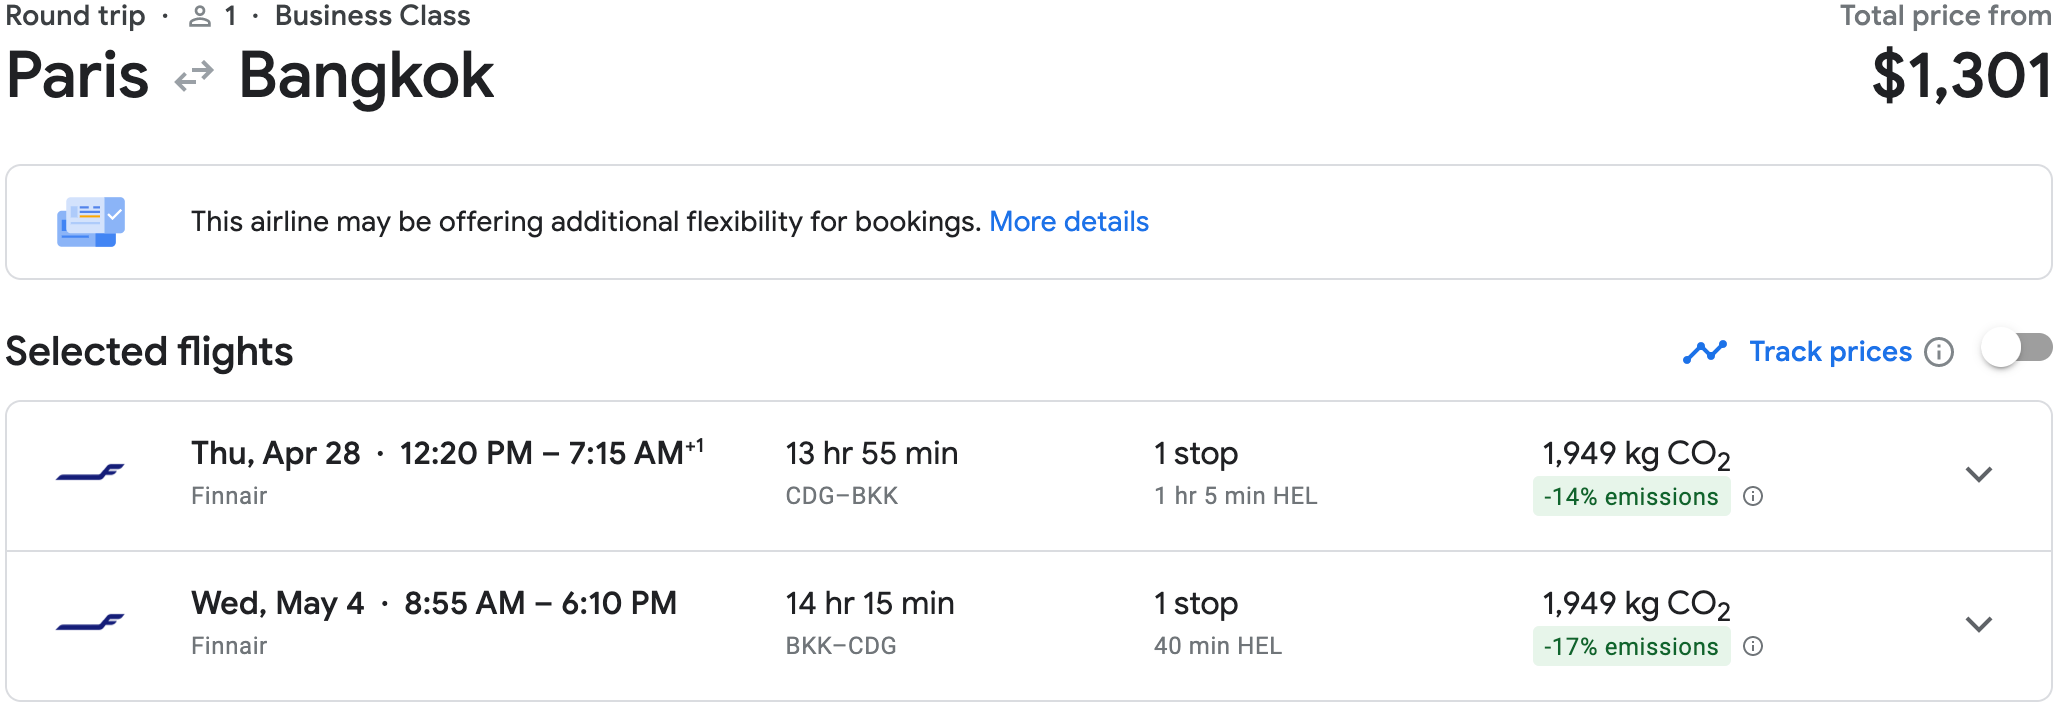
Task: Select the Paris city label
Action: (x=76, y=75)
